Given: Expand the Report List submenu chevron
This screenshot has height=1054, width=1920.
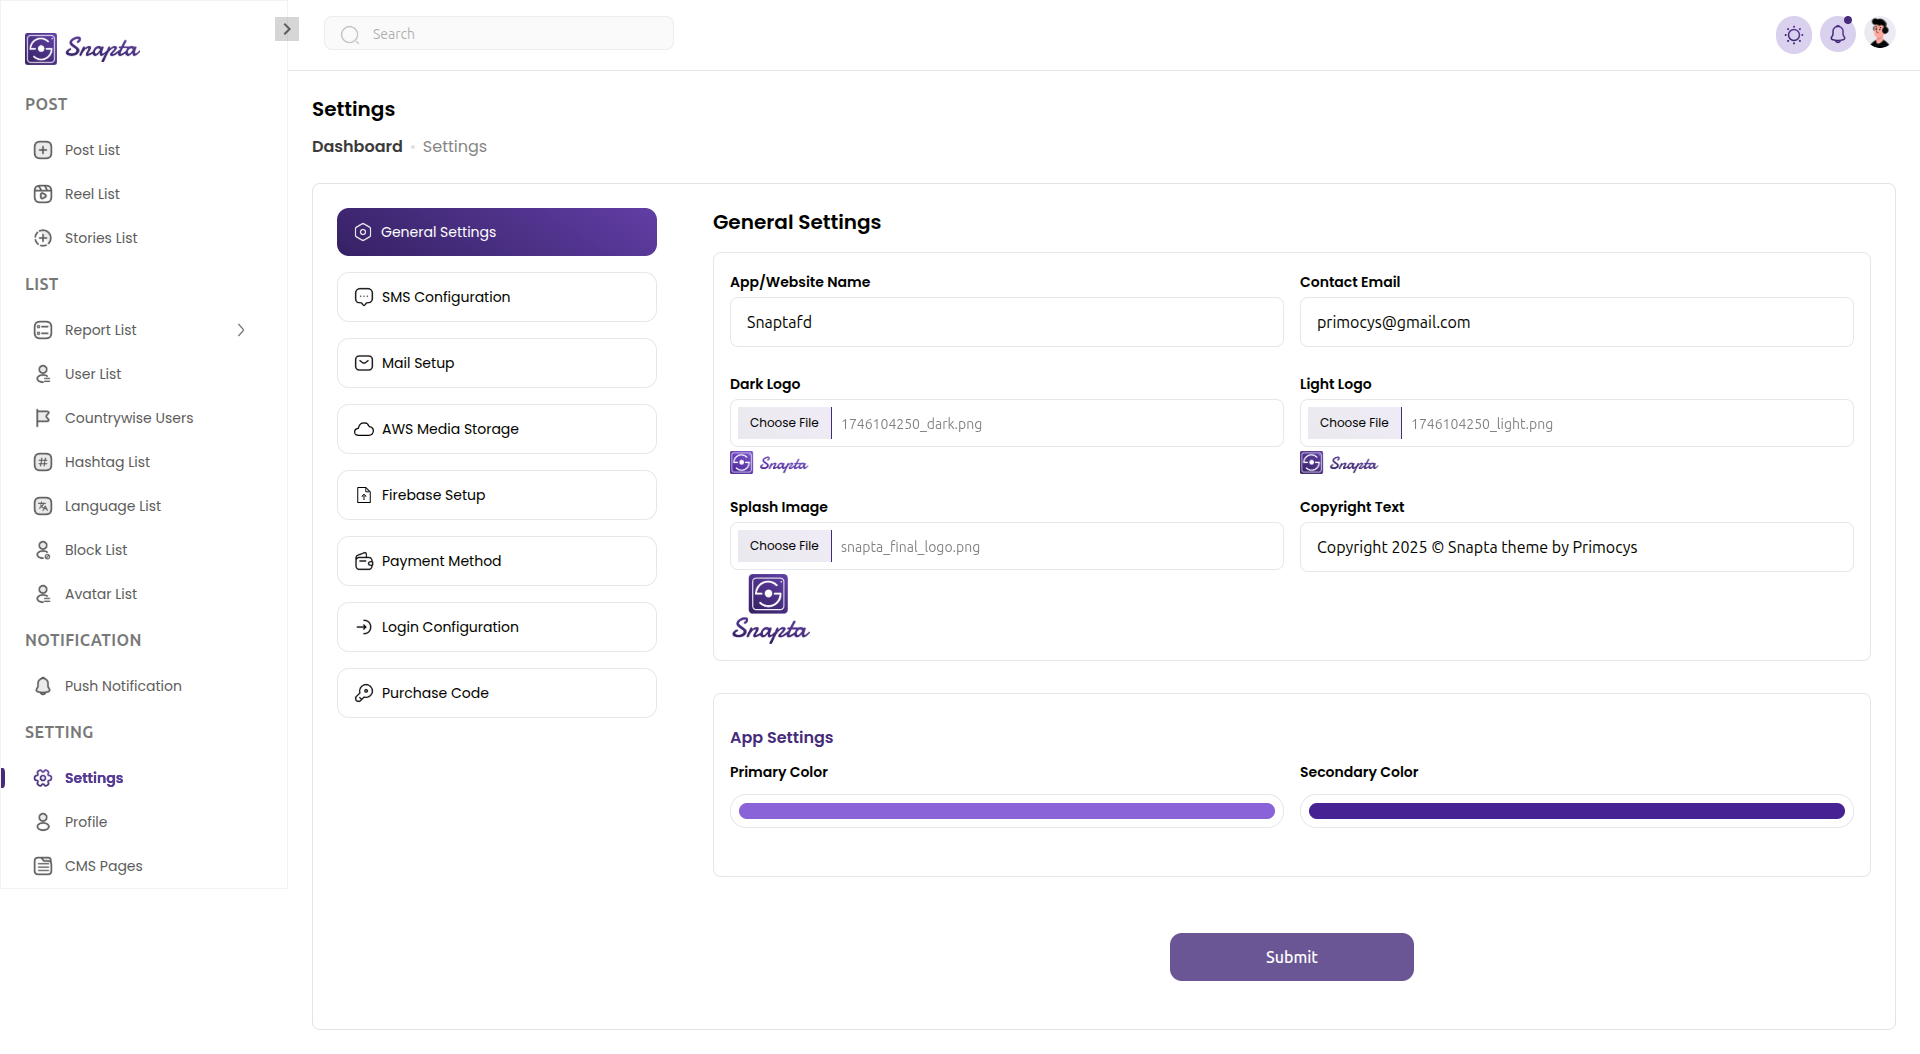Looking at the screenshot, I should [241, 330].
